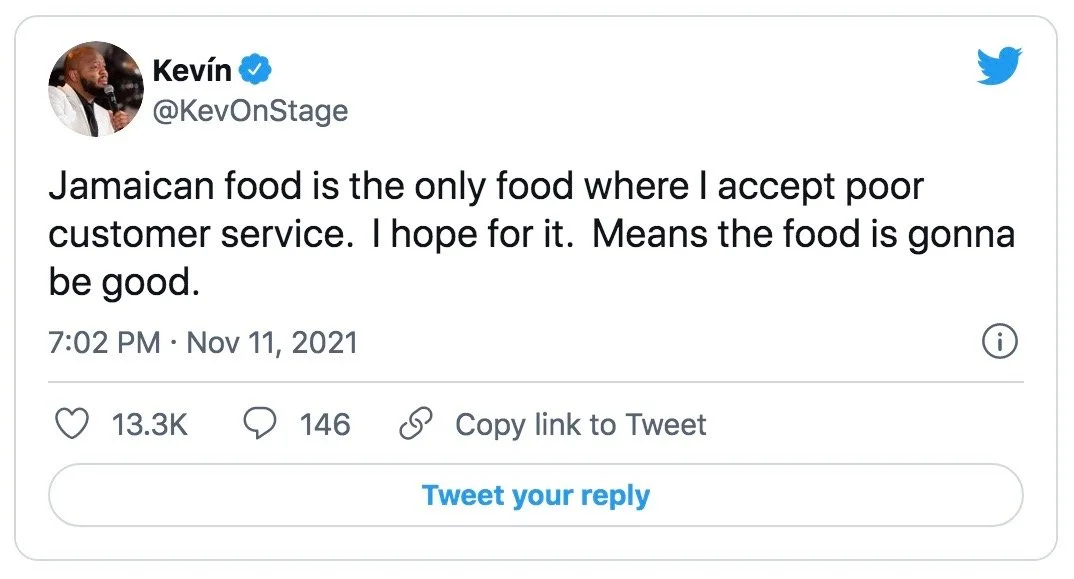Click Copy link to Tweet text
1074x579 pixels.
pyautogui.click(x=580, y=424)
